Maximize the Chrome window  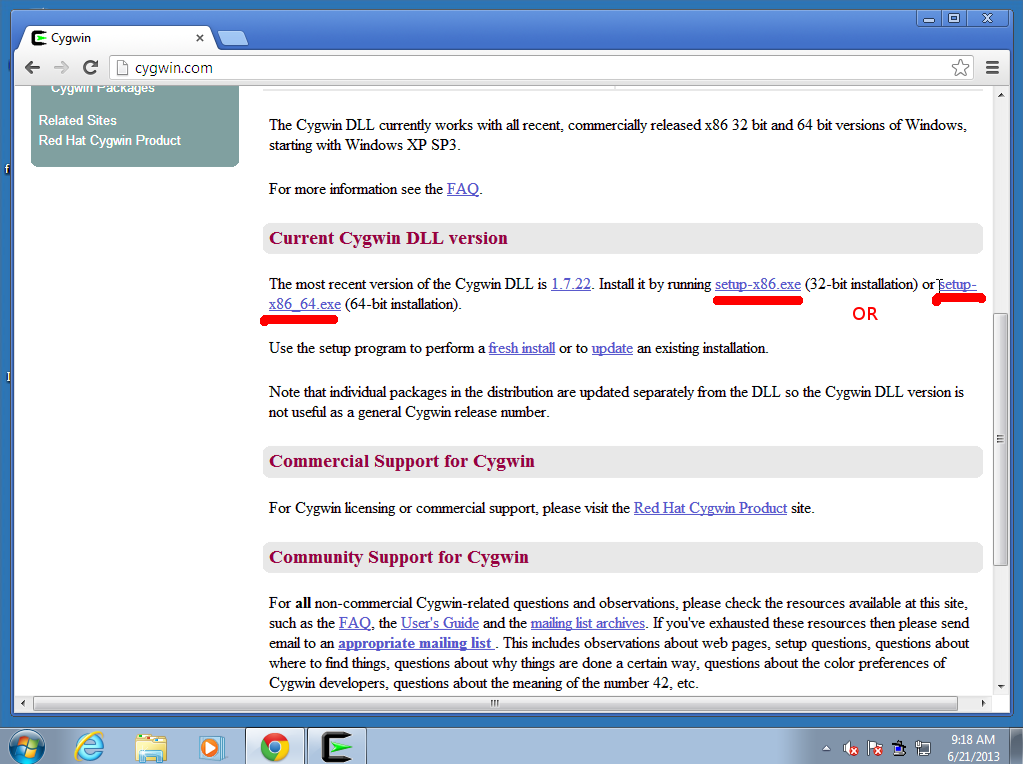(x=954, y=19)
